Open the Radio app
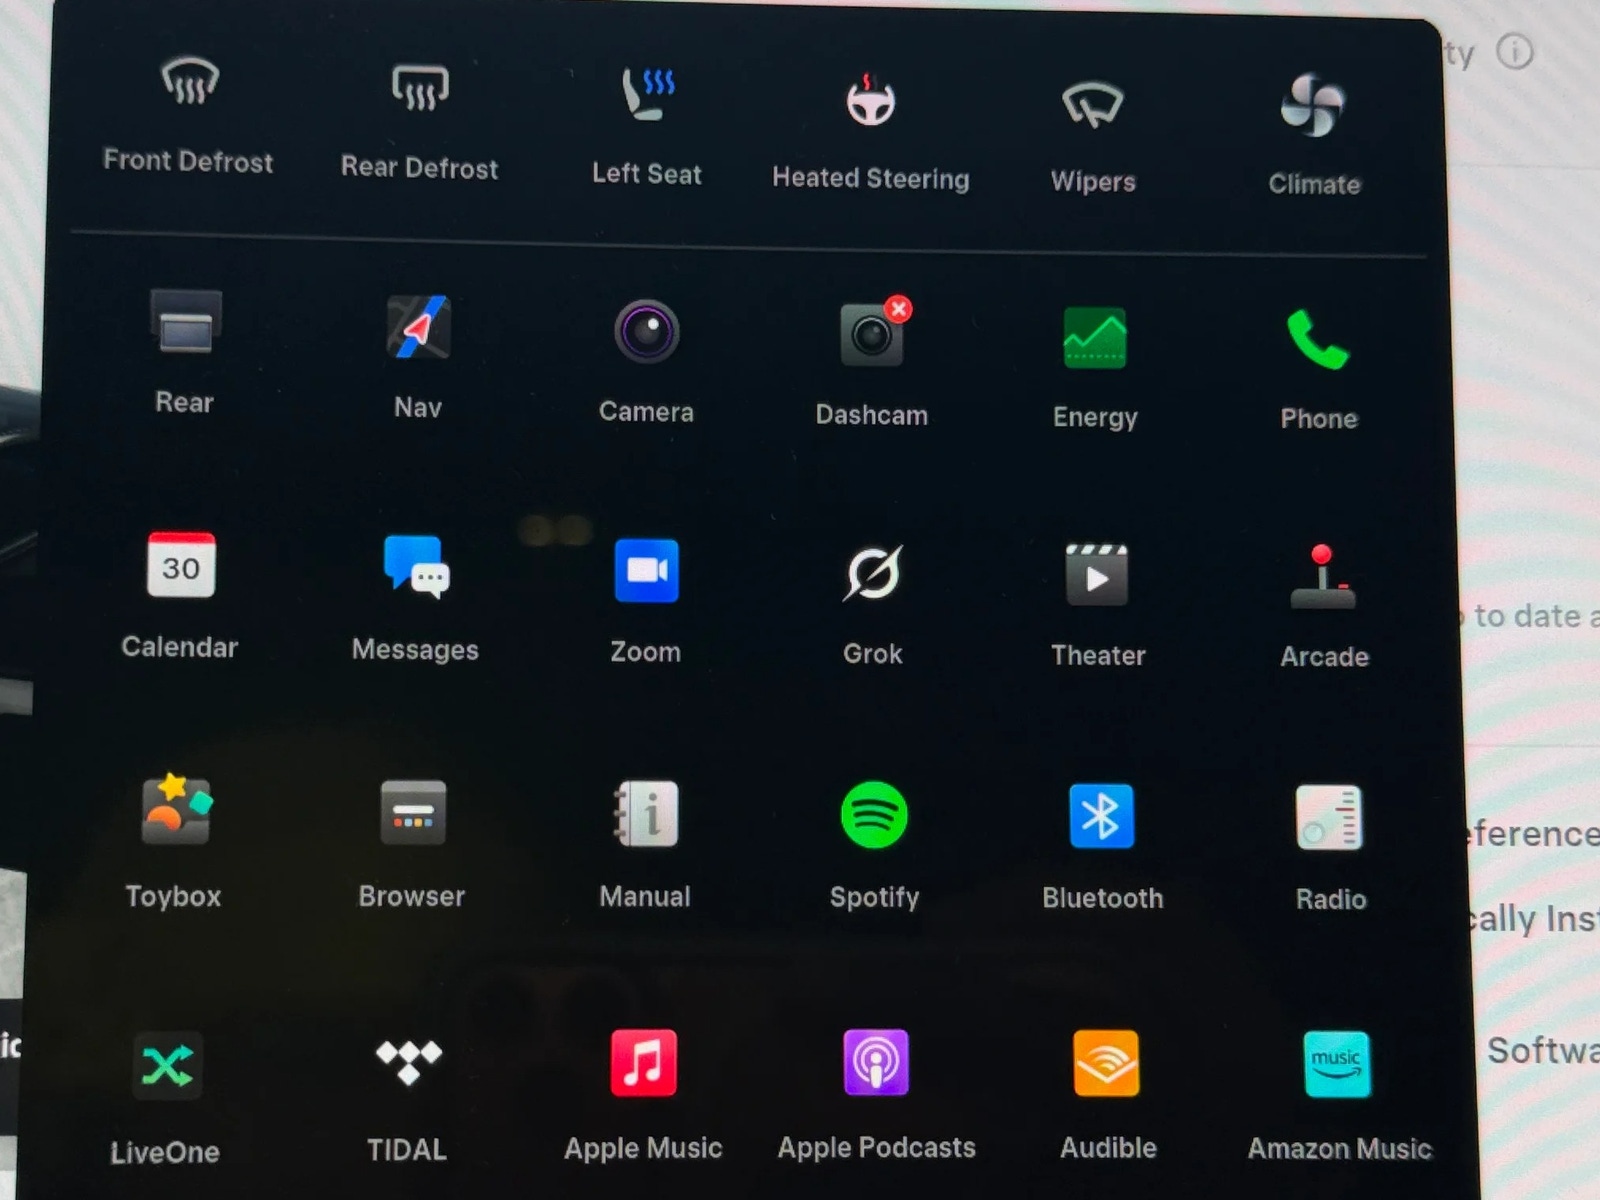 point(1329,818)
